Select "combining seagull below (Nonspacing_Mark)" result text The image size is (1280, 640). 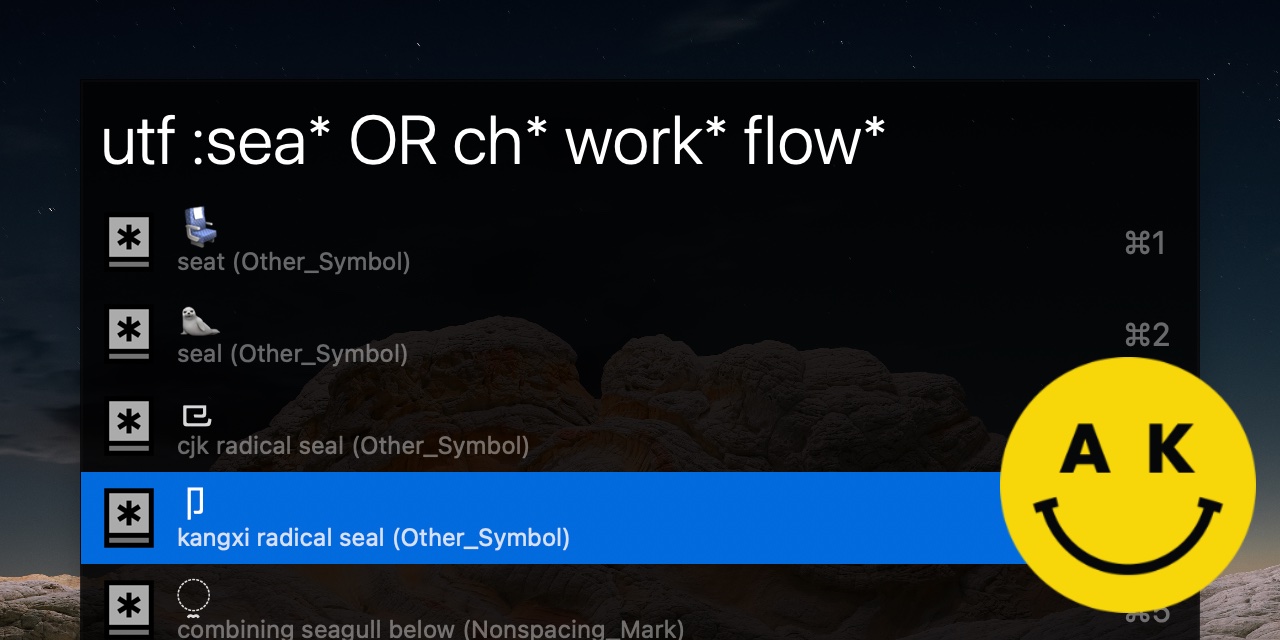point(430,628)
